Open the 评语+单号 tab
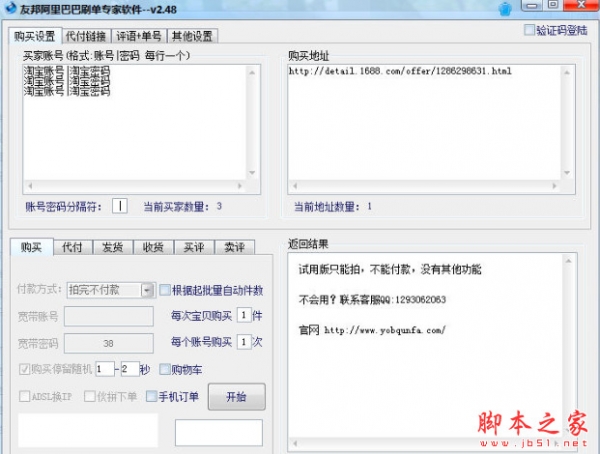Viewport: 600px width, 454px height. click(x=139, y=36)
